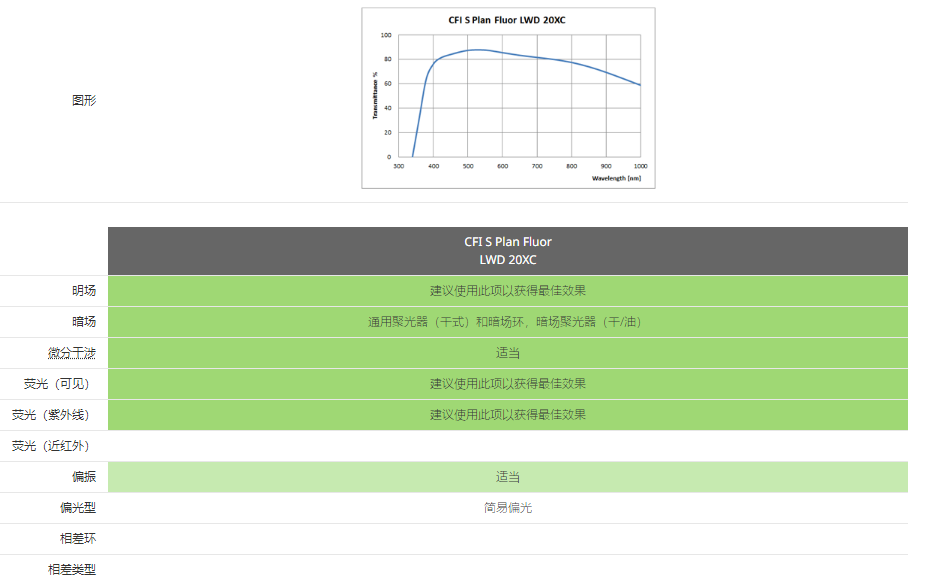This screenshot has height=583, width=926.
Task: Open the CFI S Plan Fluor transmittance chart image
Action: click(x=508, y=98)
